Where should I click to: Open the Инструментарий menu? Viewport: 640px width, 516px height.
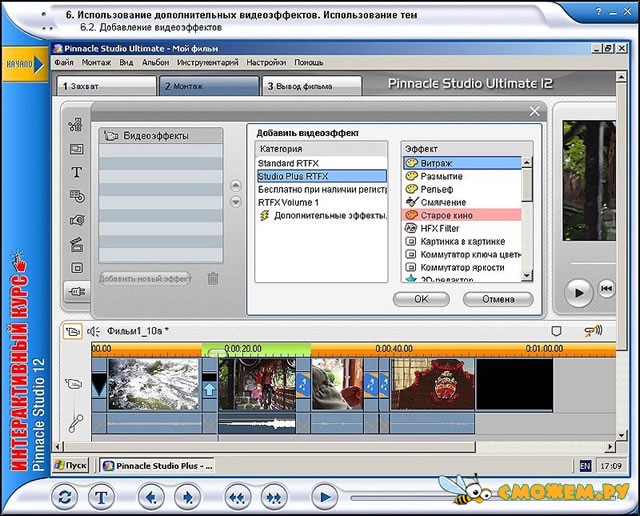coord(207,62)
